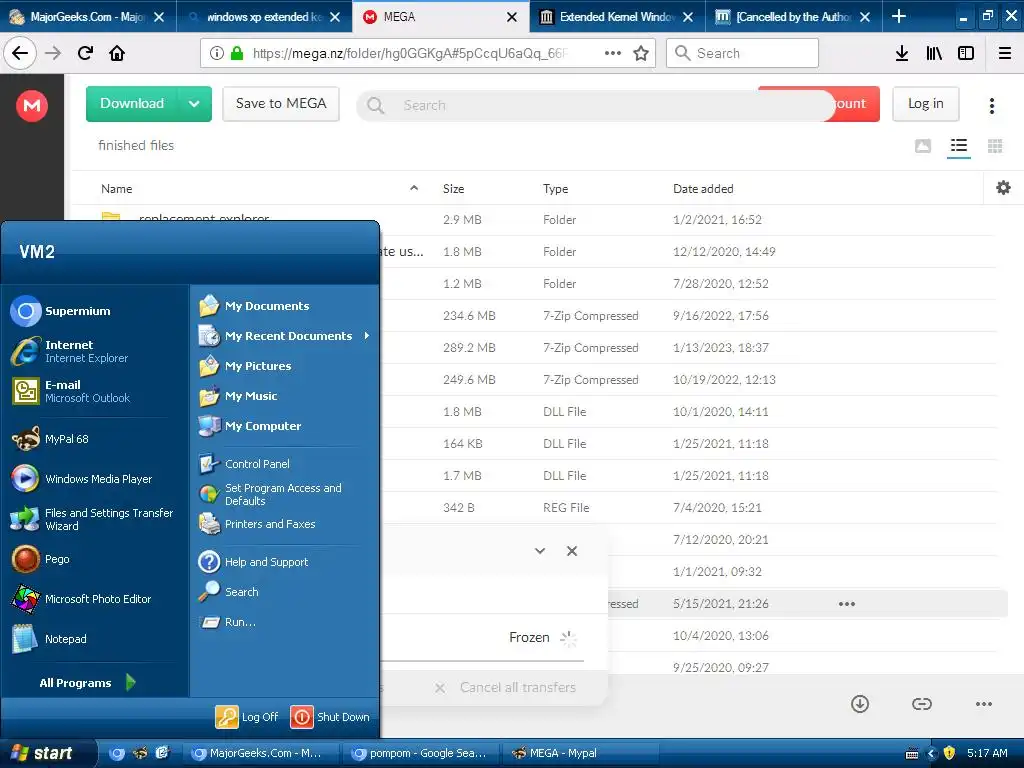Open Printers and Faxes
The height and width of the screenshot is (768, 1024).
[x=257, y=524]
